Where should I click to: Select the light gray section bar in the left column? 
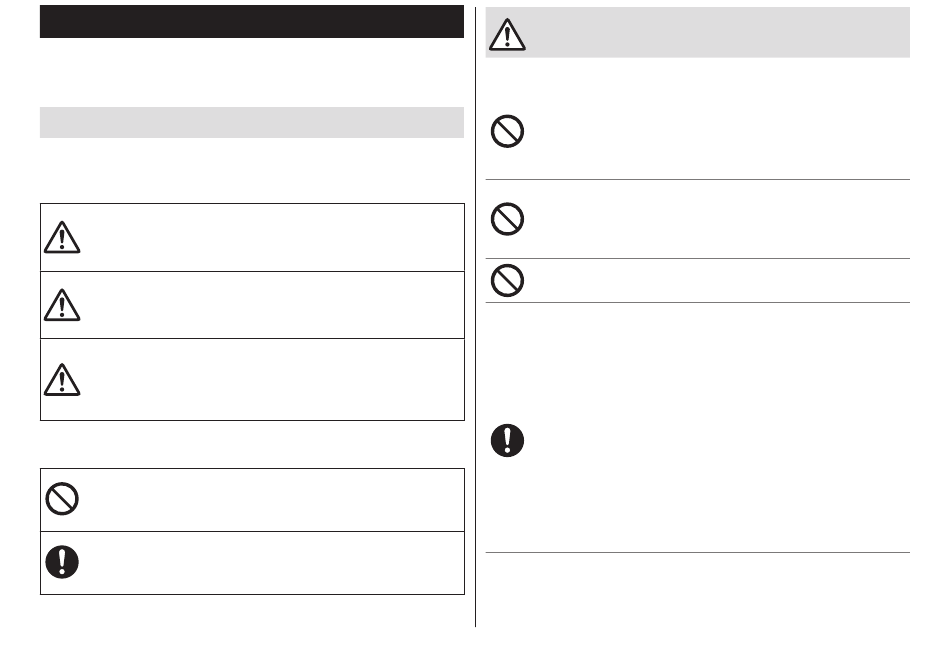click(x=252, y=122)
